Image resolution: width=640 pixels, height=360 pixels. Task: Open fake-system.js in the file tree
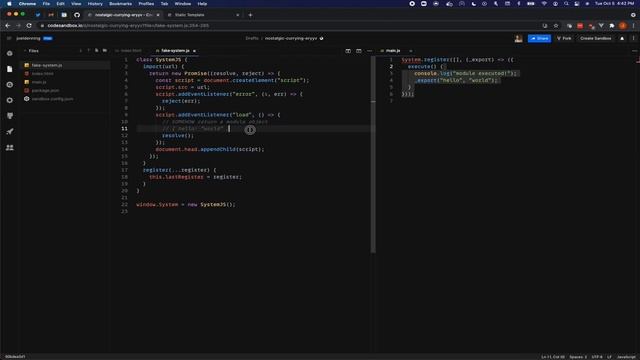(65, 65)
